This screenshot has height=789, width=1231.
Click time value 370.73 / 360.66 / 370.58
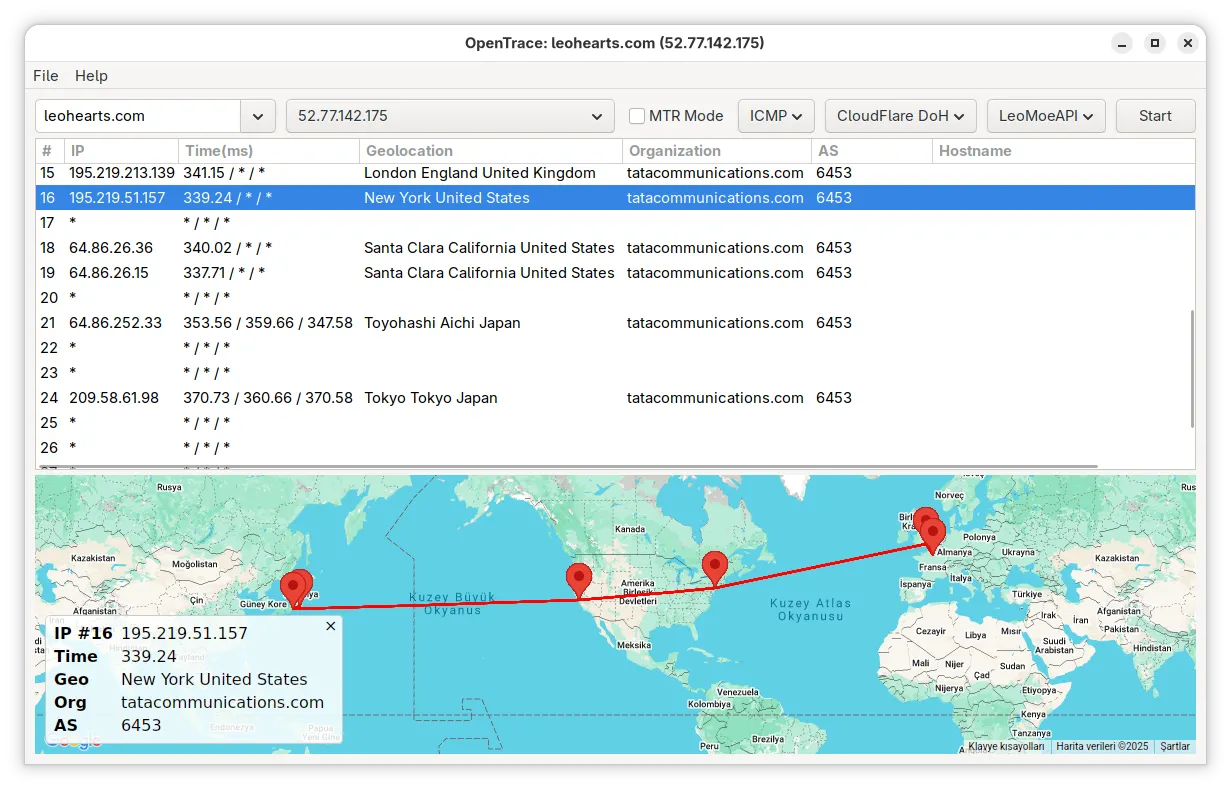point(267,398)
